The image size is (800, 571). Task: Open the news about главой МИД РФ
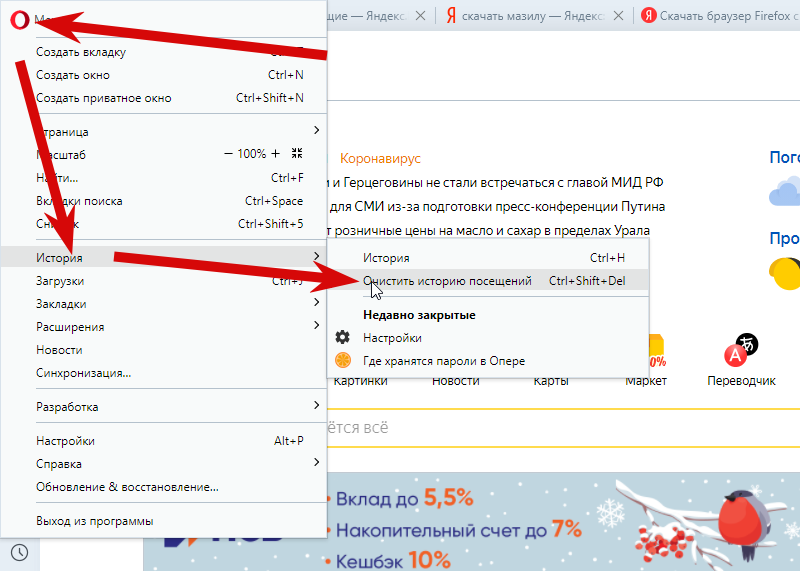[495, 183]
